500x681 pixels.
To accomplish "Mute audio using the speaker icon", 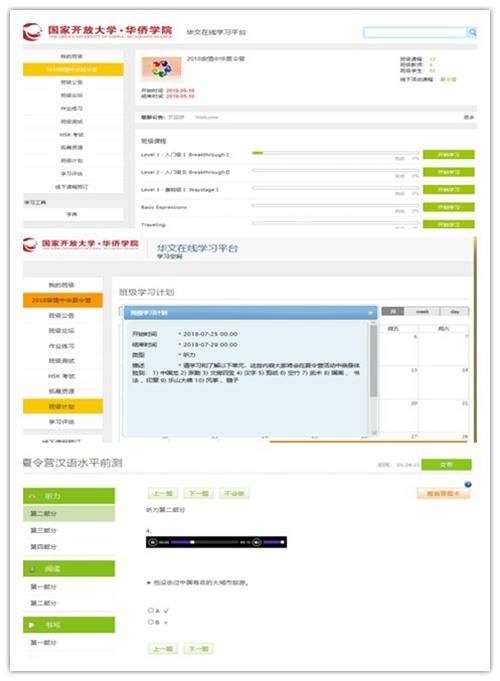I will point(257,542).
